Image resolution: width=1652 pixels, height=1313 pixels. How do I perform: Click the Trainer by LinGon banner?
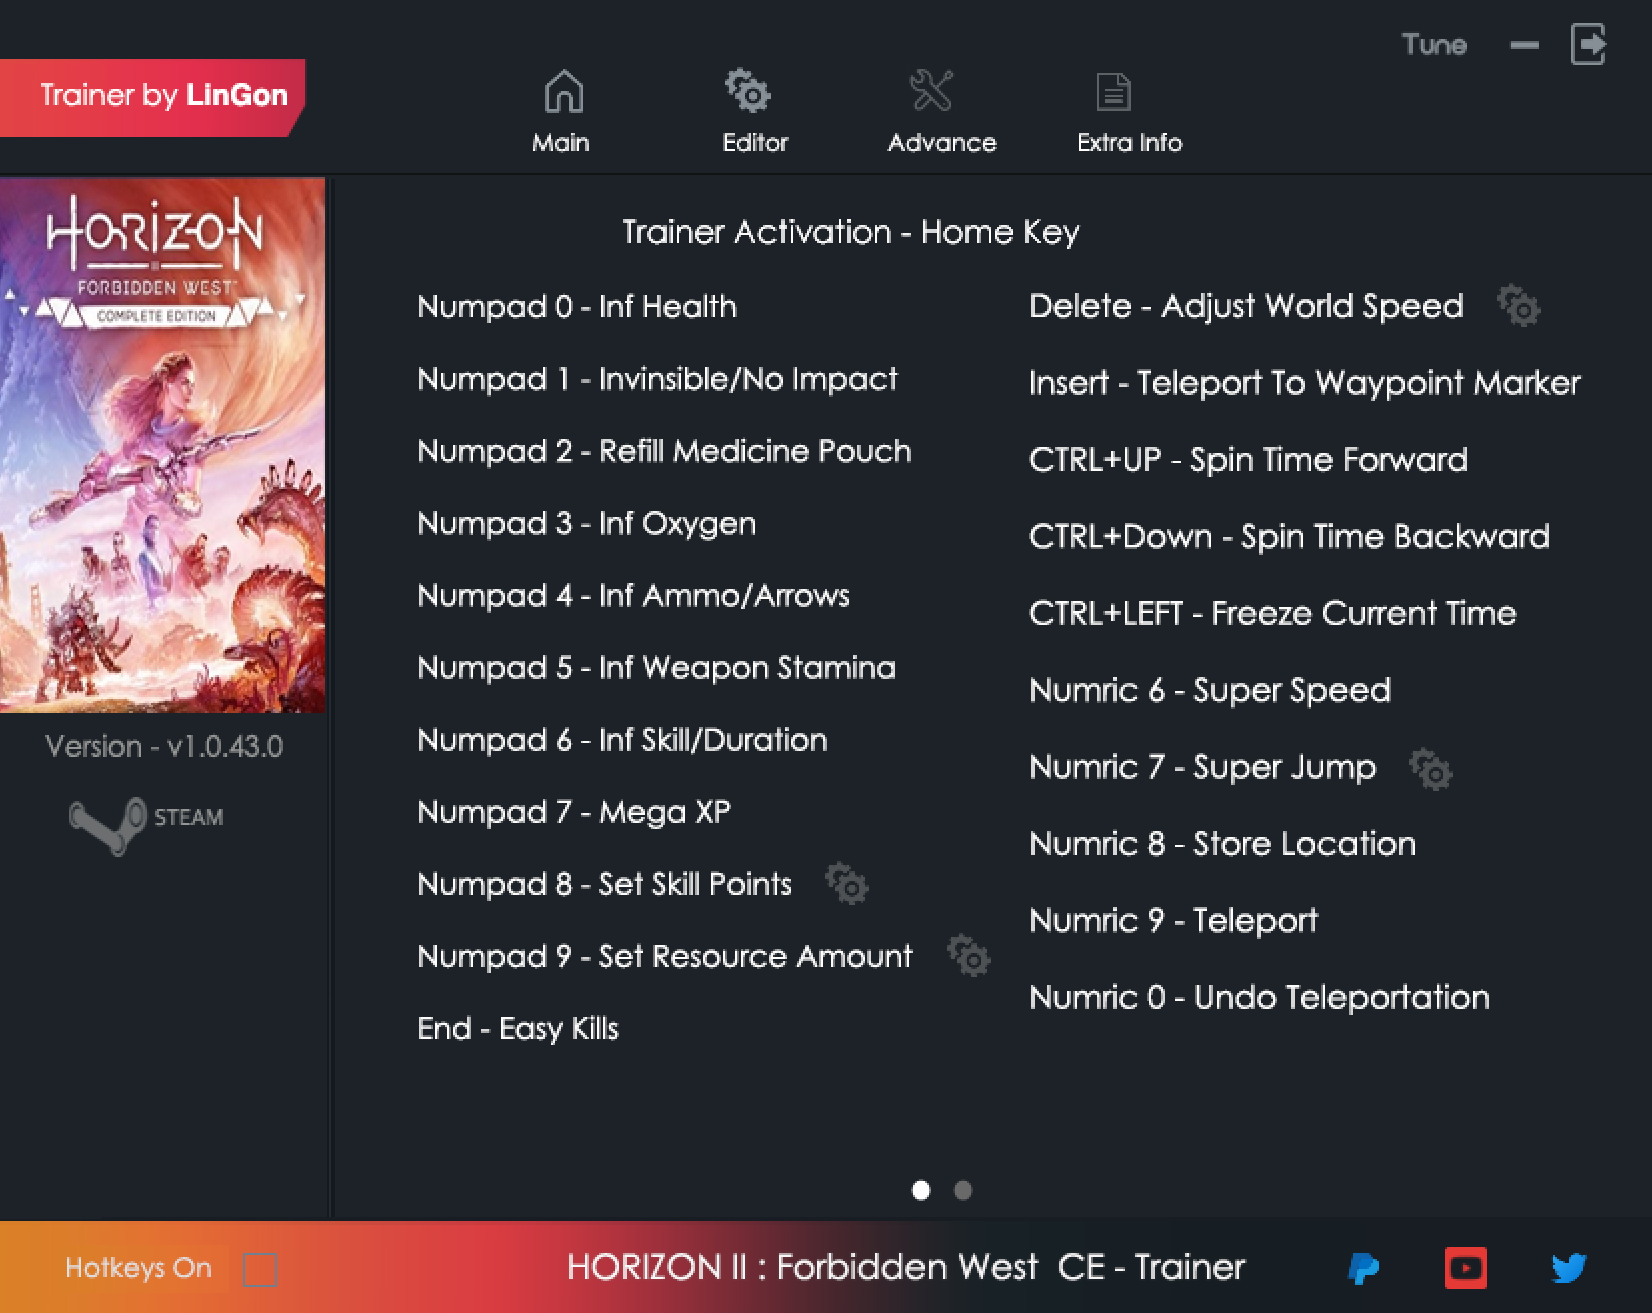[x=152, y=96]
